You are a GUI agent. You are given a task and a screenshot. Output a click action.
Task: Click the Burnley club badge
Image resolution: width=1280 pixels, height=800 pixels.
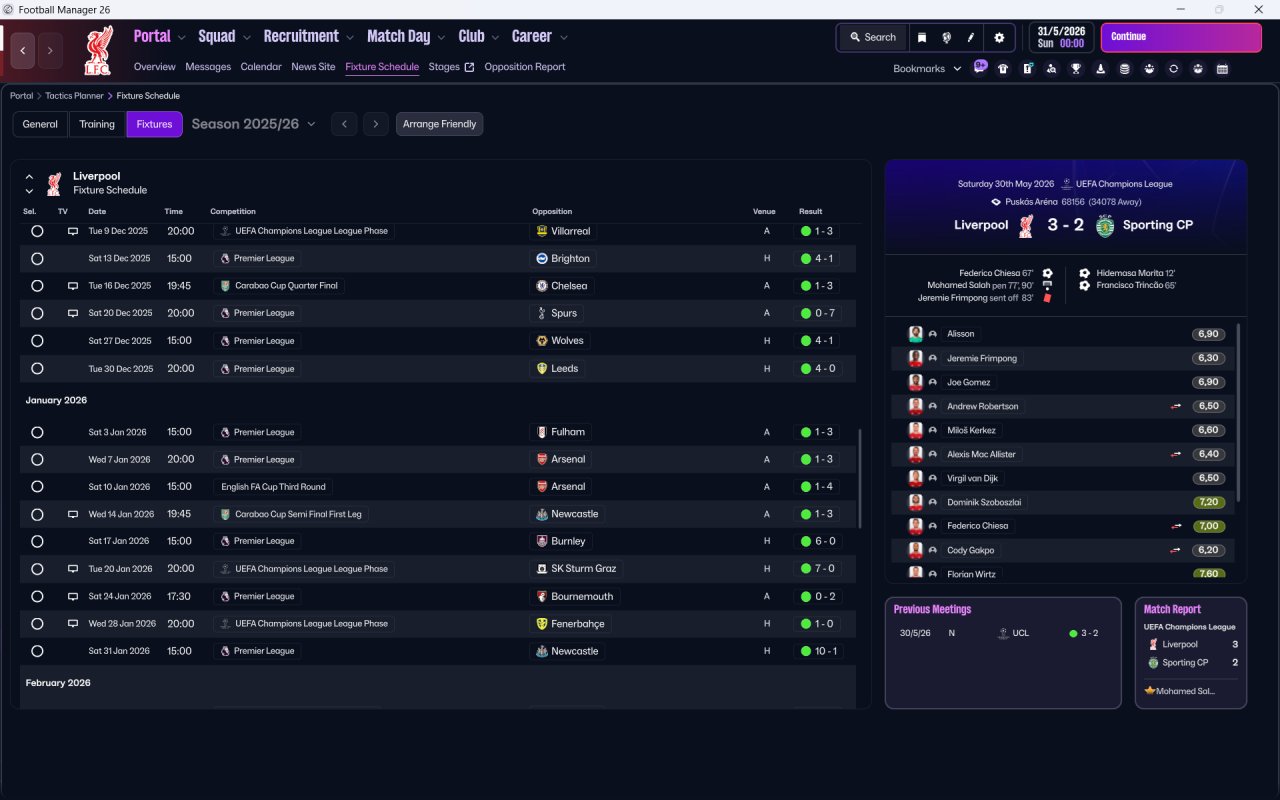(x=542, y=541)
